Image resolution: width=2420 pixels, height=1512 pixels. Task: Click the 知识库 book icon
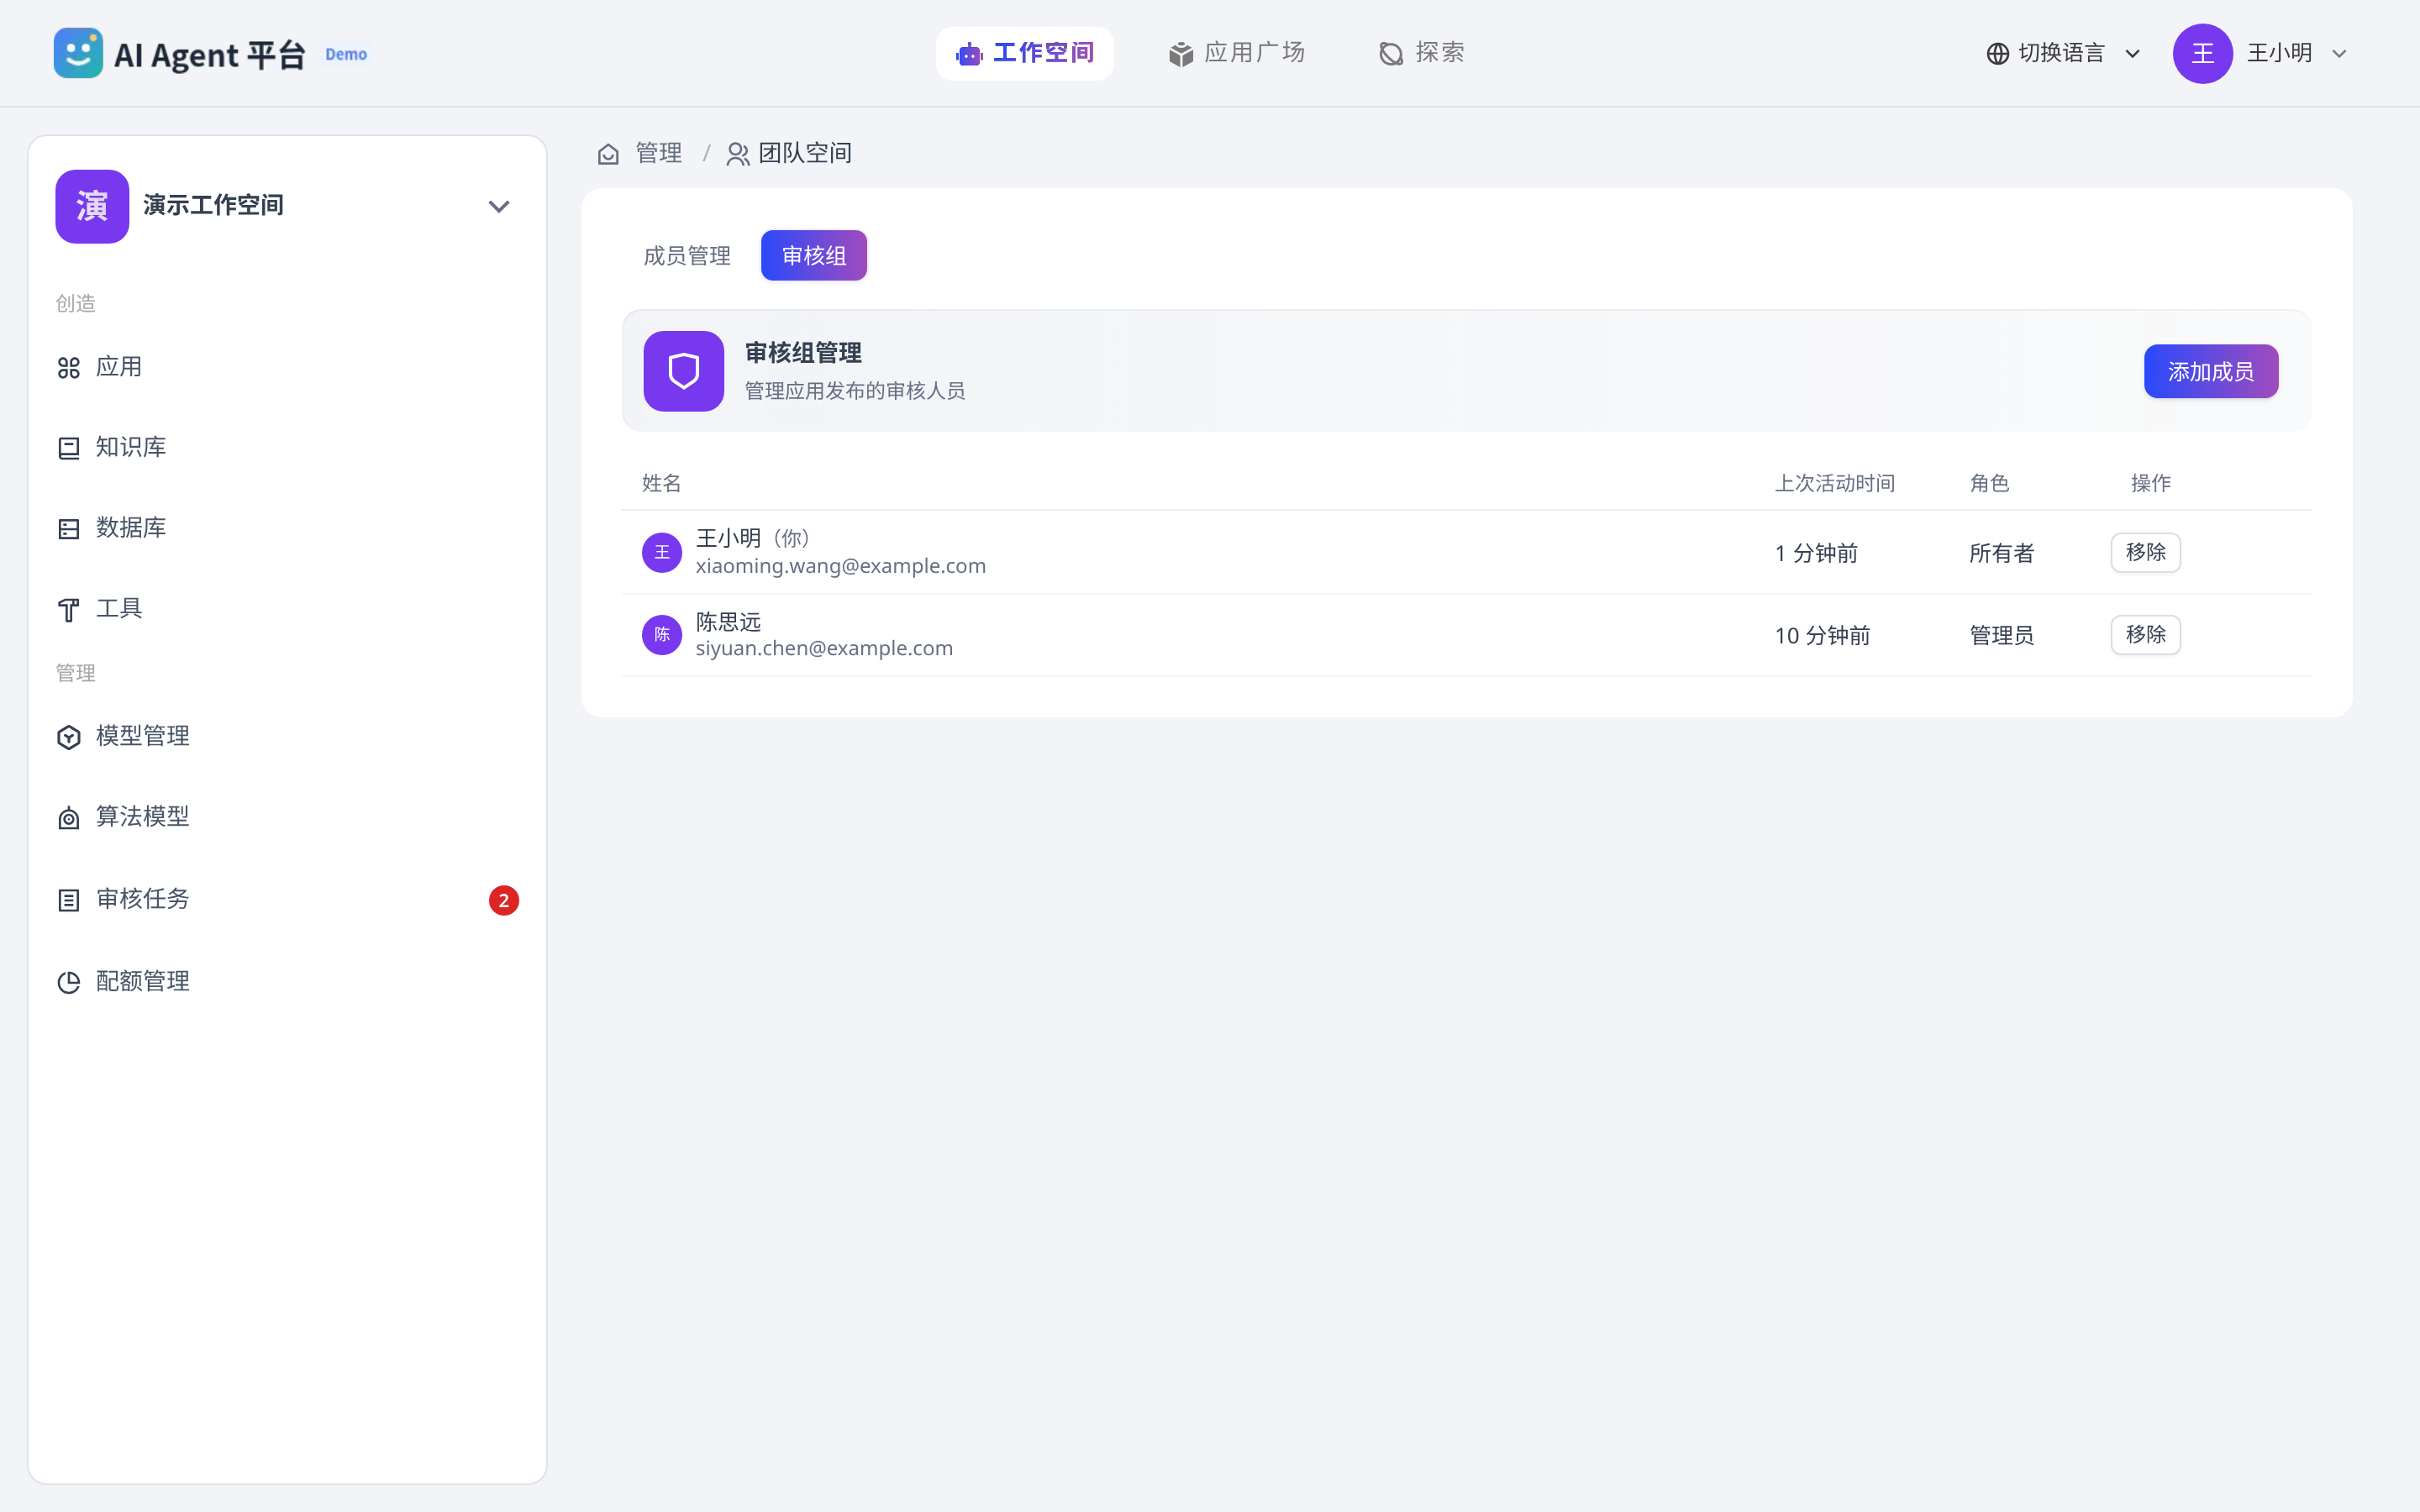point(69,448)
